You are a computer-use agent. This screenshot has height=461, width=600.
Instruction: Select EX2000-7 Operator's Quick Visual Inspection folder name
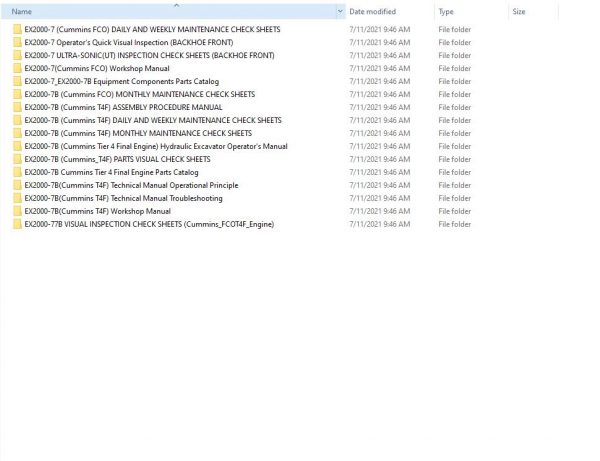[x=129, y=42]
